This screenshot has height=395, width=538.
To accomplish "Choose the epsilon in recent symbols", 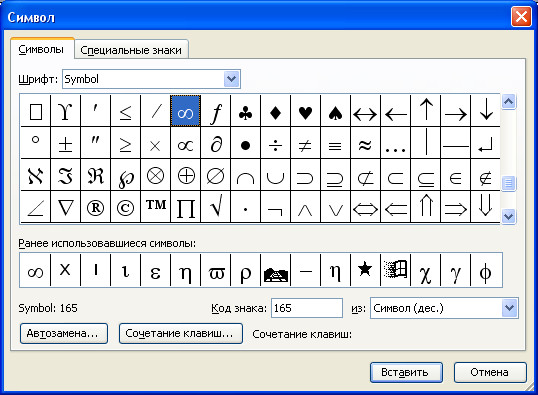I will pyautogui.click(x=155, y=270).
